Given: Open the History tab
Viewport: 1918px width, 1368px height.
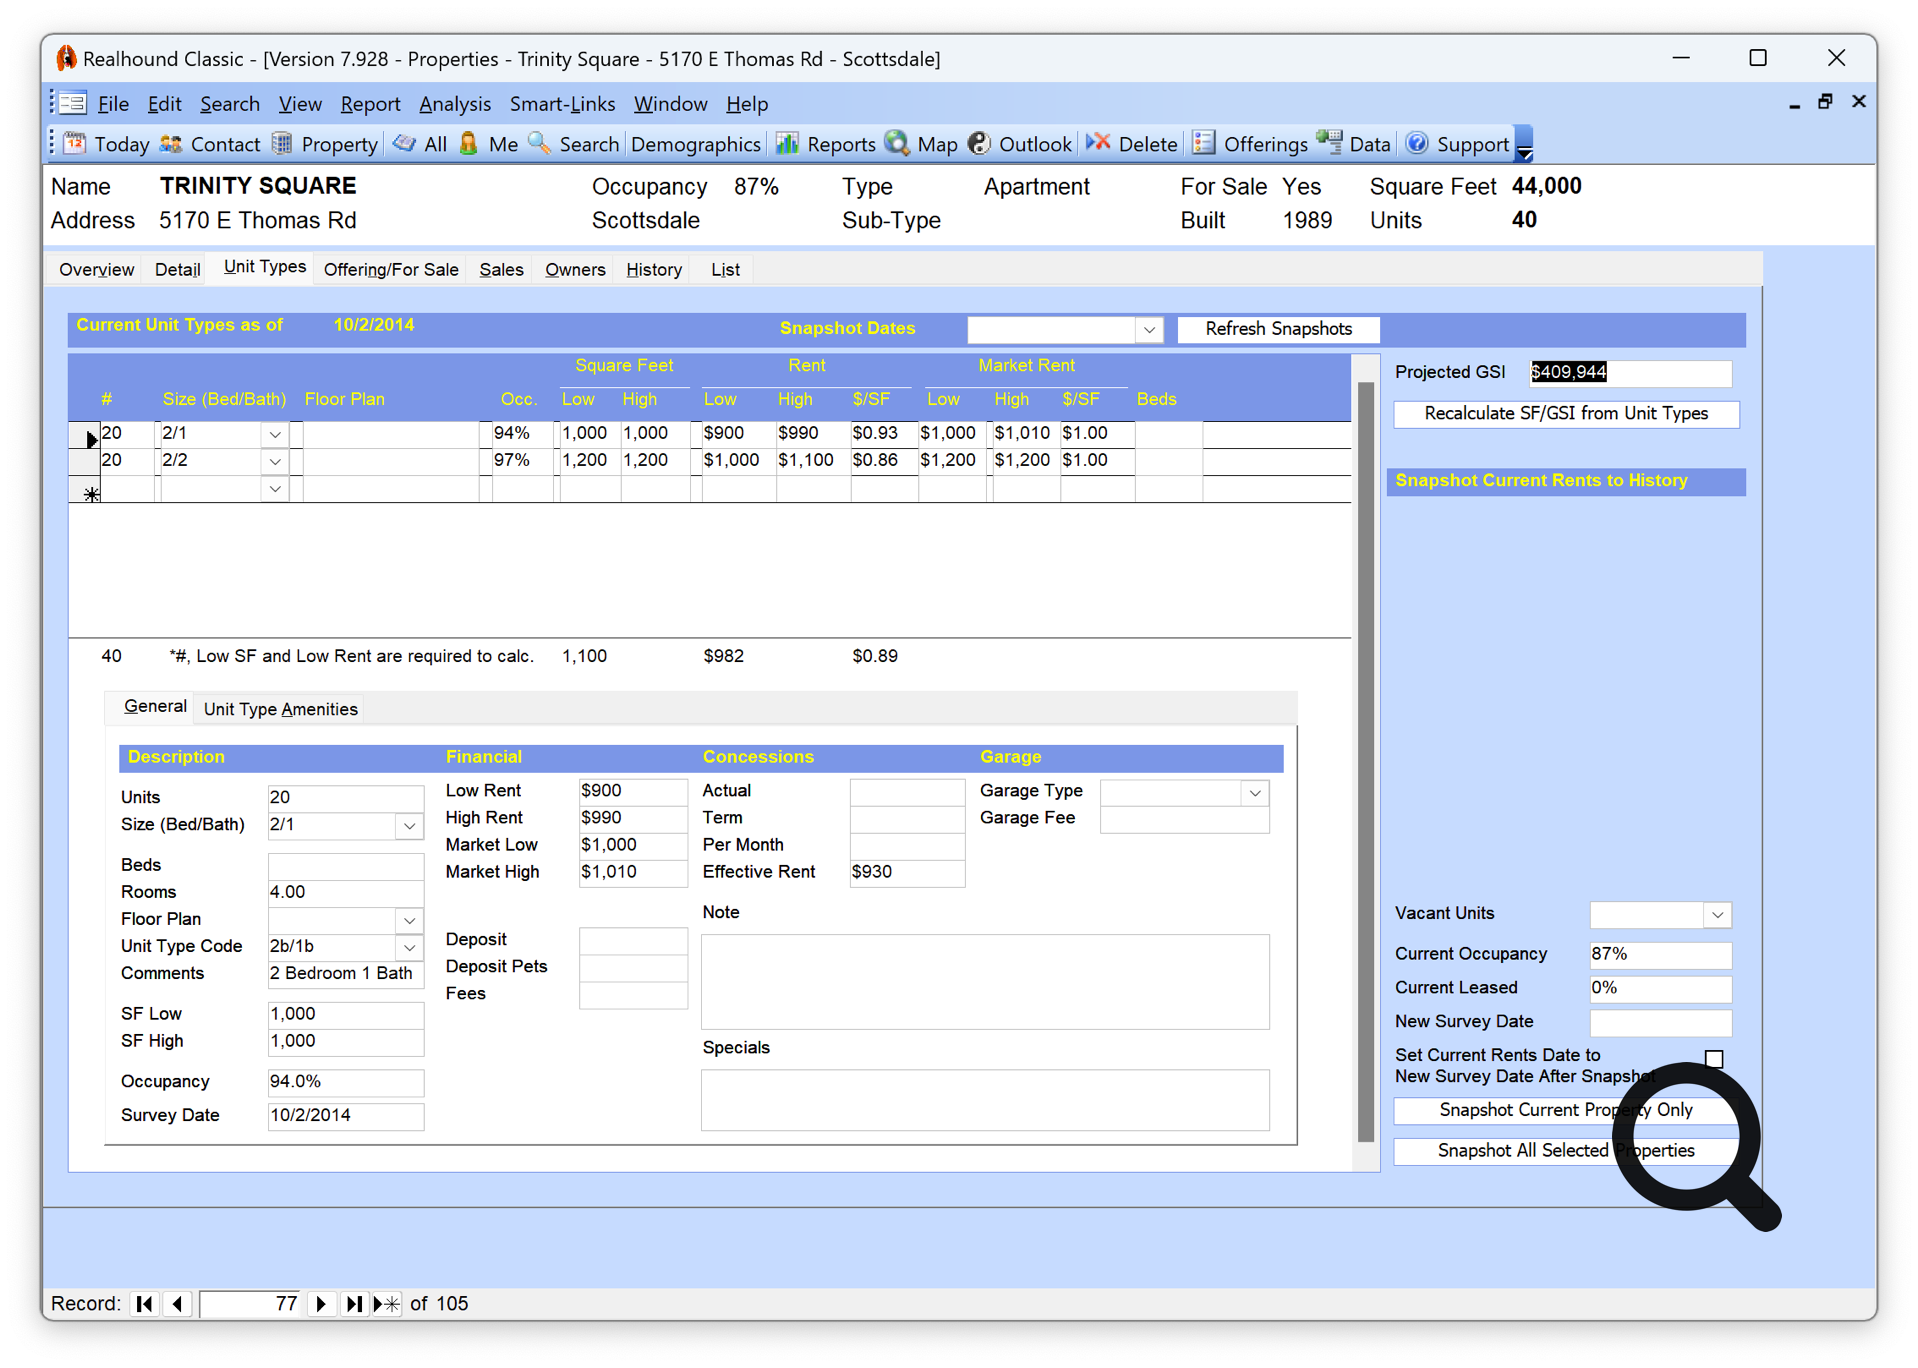Looking at the screenshot, I should 654,269.
